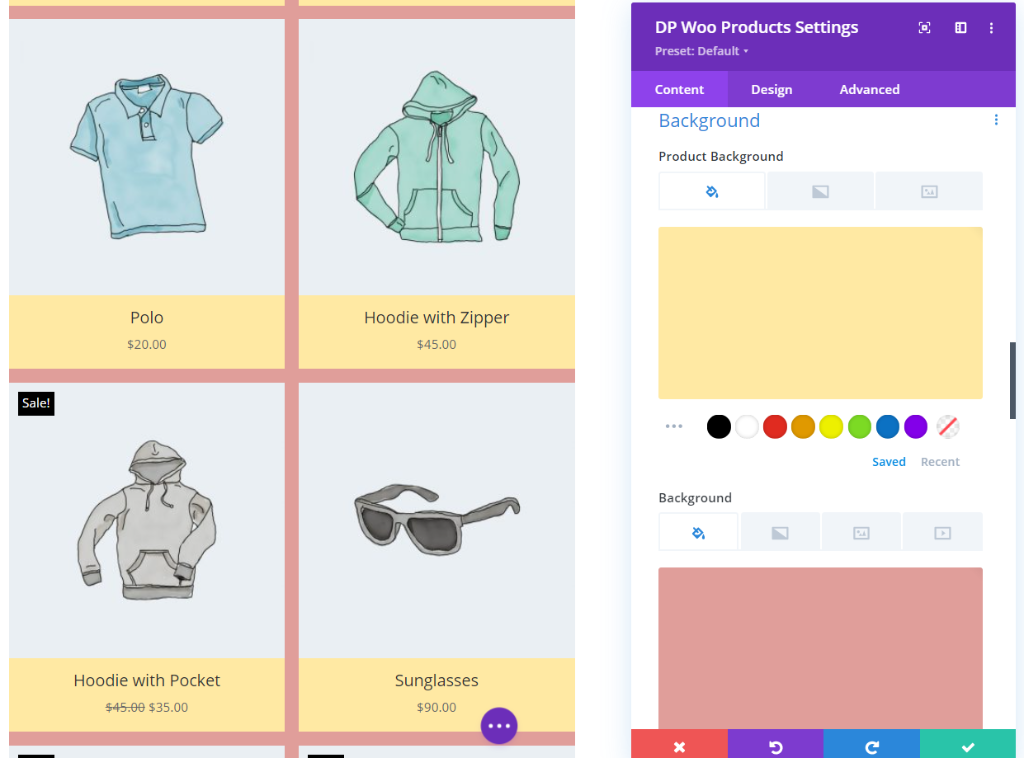The width and height of the screenshot is (1024, 758).
Task: Select Background image tab icon
Action: pyautogui.click(x=861, y=532)
